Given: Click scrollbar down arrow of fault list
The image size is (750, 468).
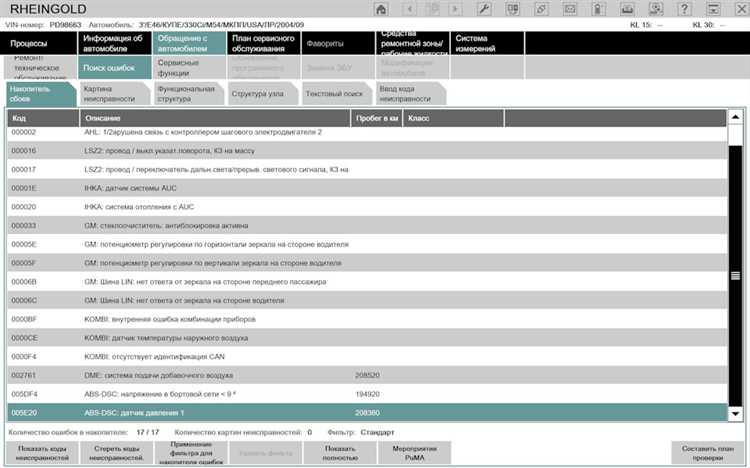Looking at the screenshot, I should pyautogui.click(x=735, y=413).
